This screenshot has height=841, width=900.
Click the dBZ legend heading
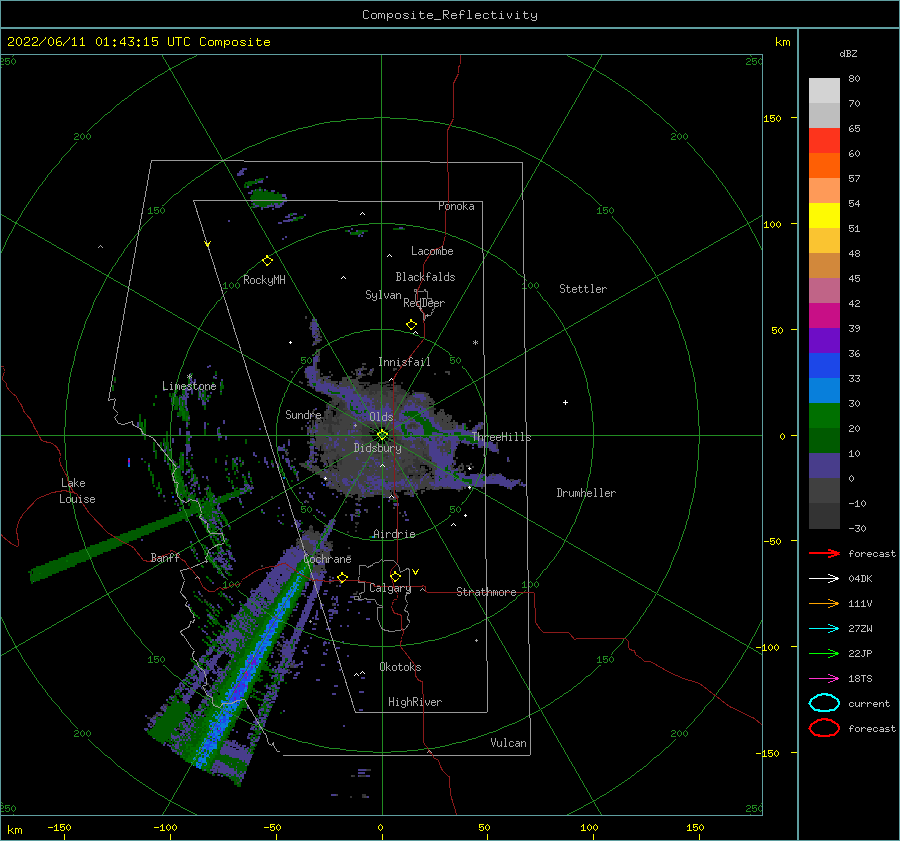pyautogui.click(x=848, y=53)
